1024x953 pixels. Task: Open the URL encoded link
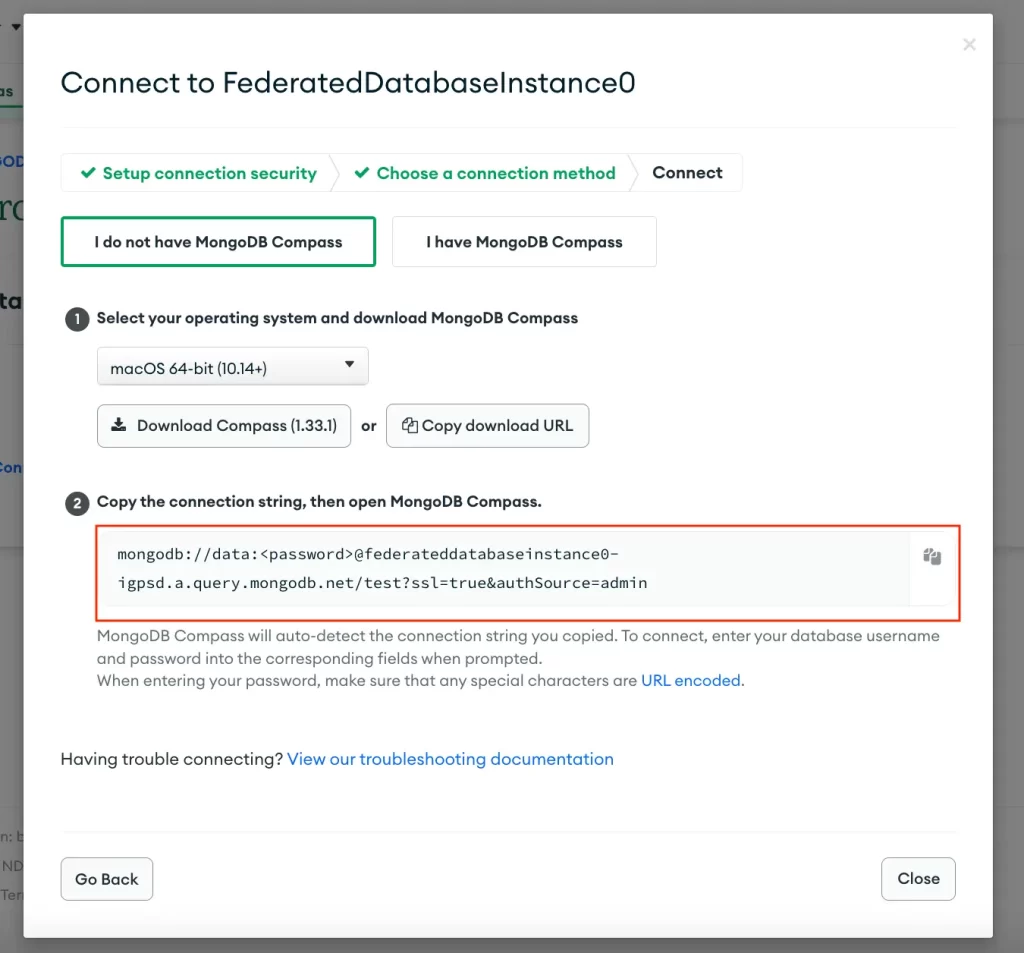tap(690, 680)
